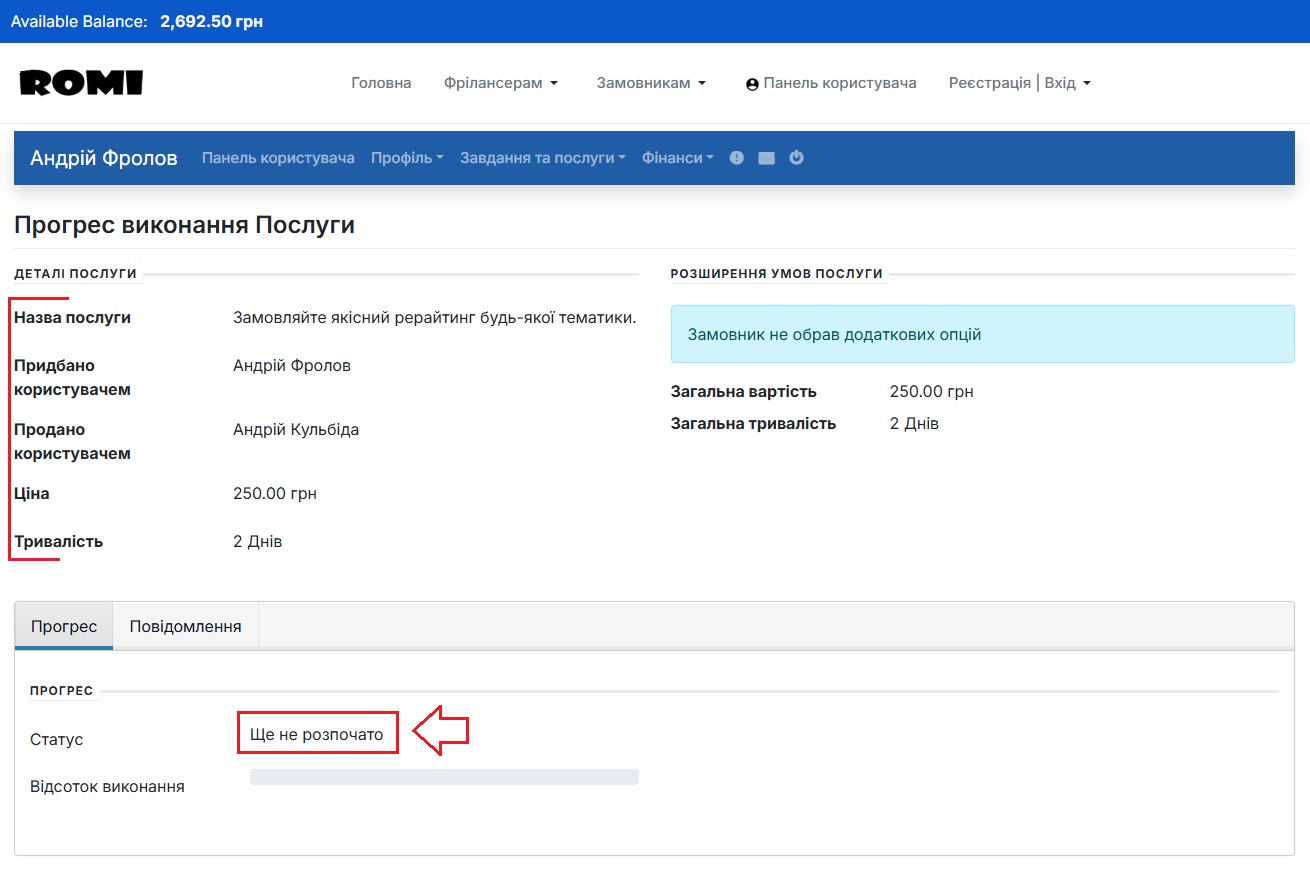Screen dimensions: 1310x869
Task: Select the Прогрес tab
Action: 64,626
